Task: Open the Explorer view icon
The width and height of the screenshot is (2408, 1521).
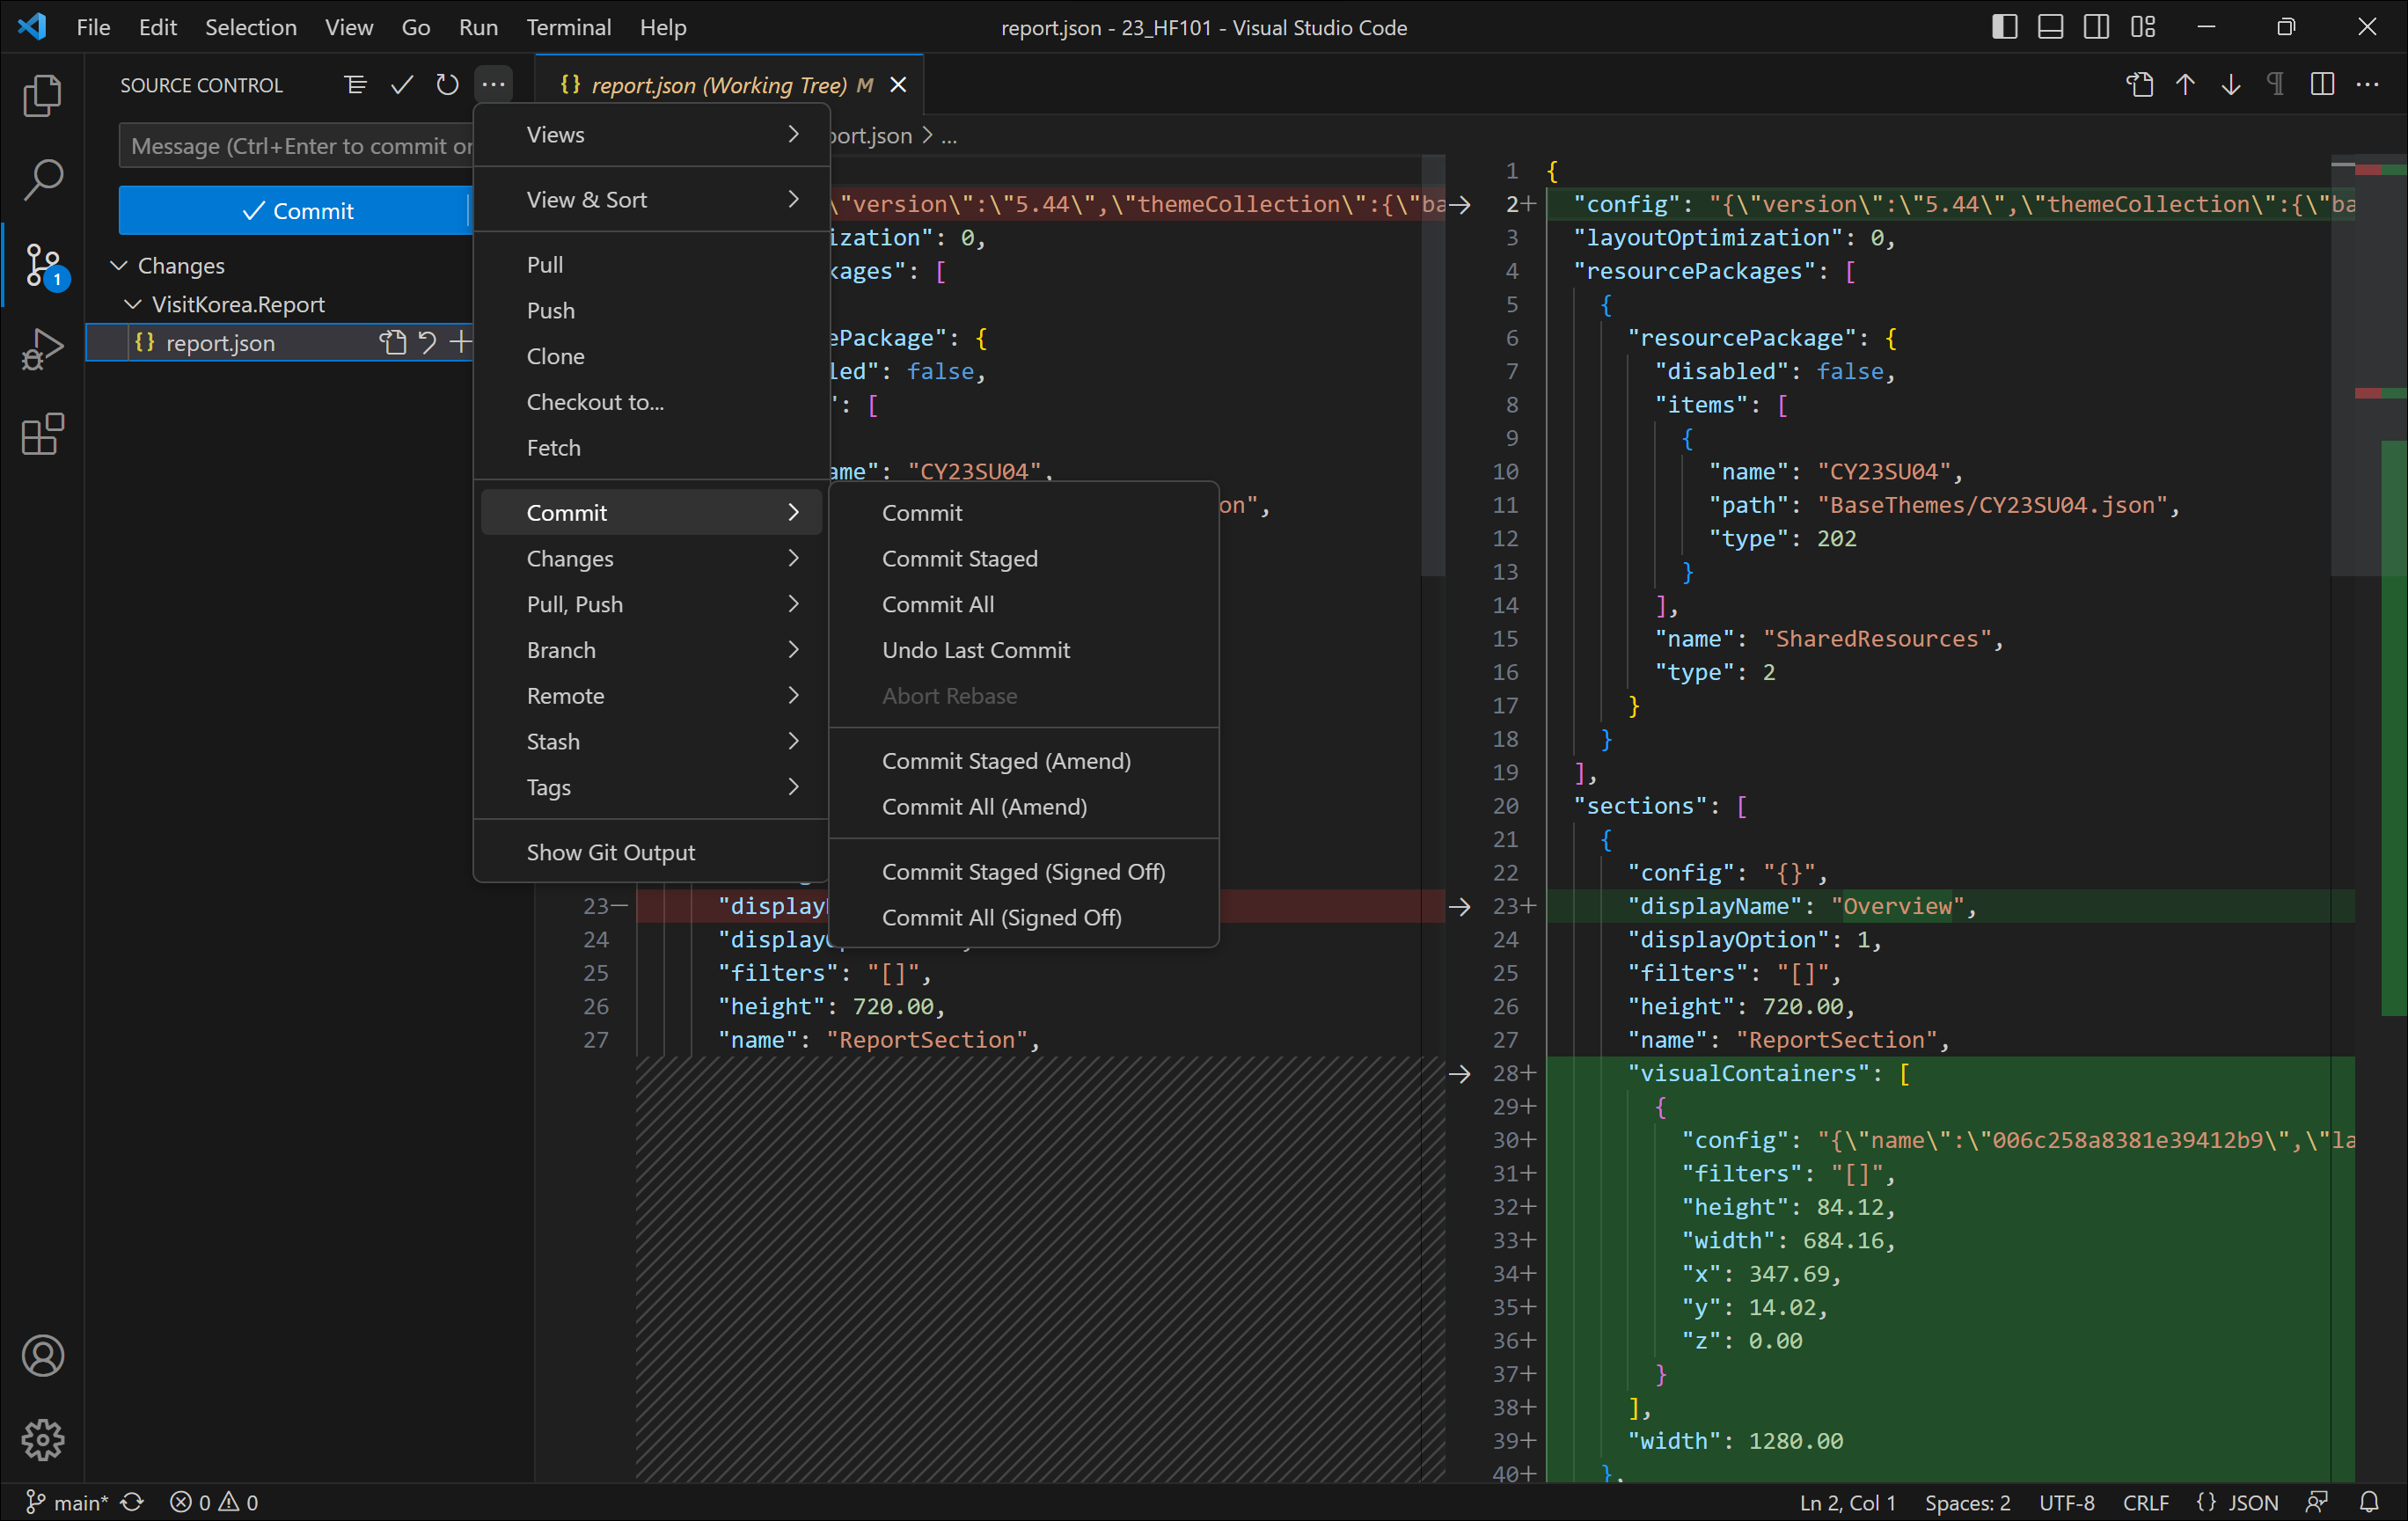Action: tap(42, 96)
